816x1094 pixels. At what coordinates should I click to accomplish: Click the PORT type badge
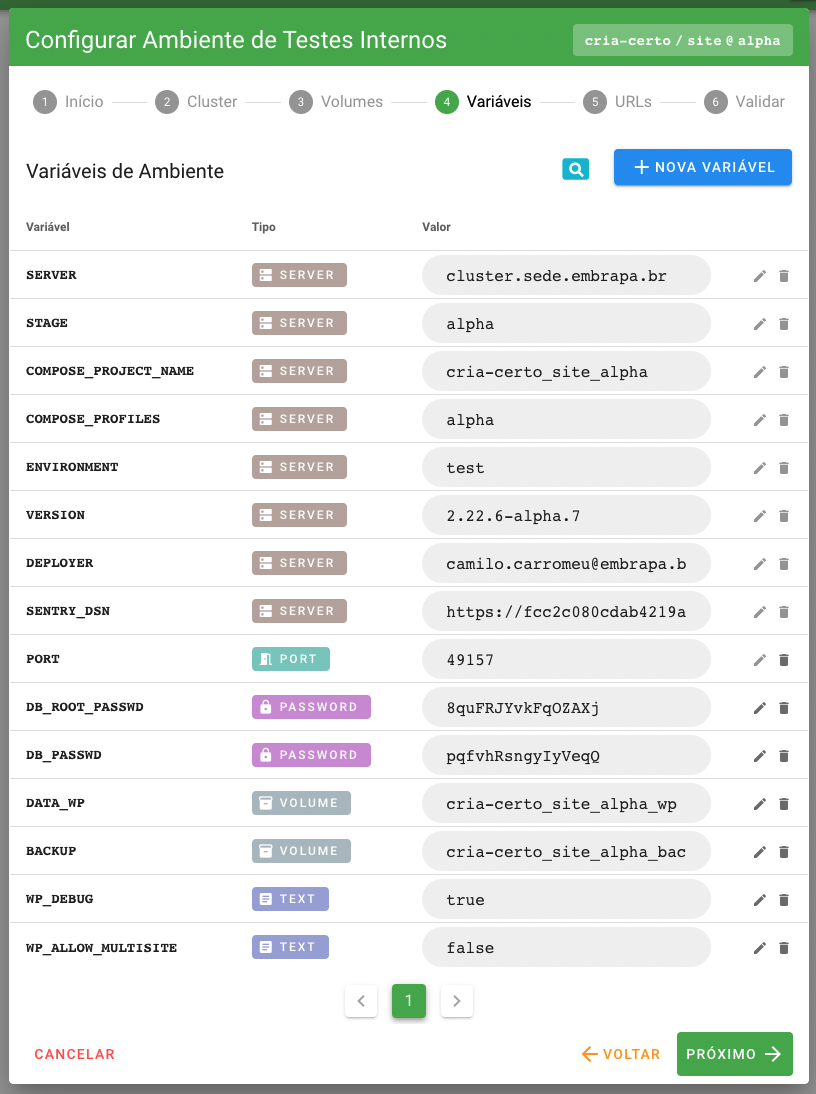click(291, 659)
